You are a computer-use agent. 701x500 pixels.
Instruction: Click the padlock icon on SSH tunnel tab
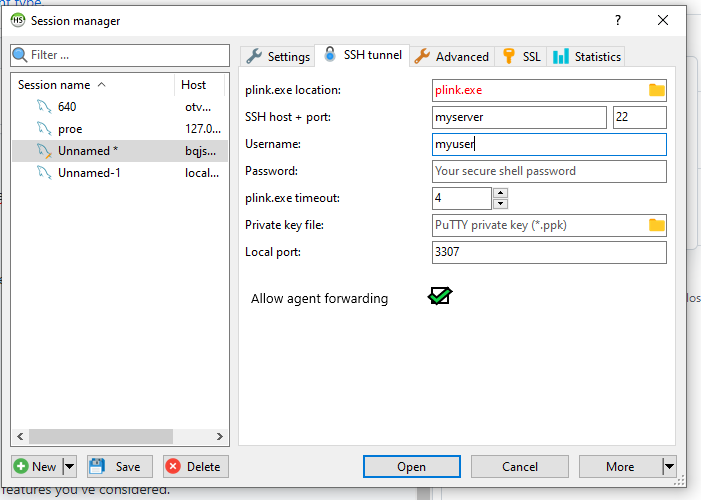pyautogui.click(x=330, y=54)
